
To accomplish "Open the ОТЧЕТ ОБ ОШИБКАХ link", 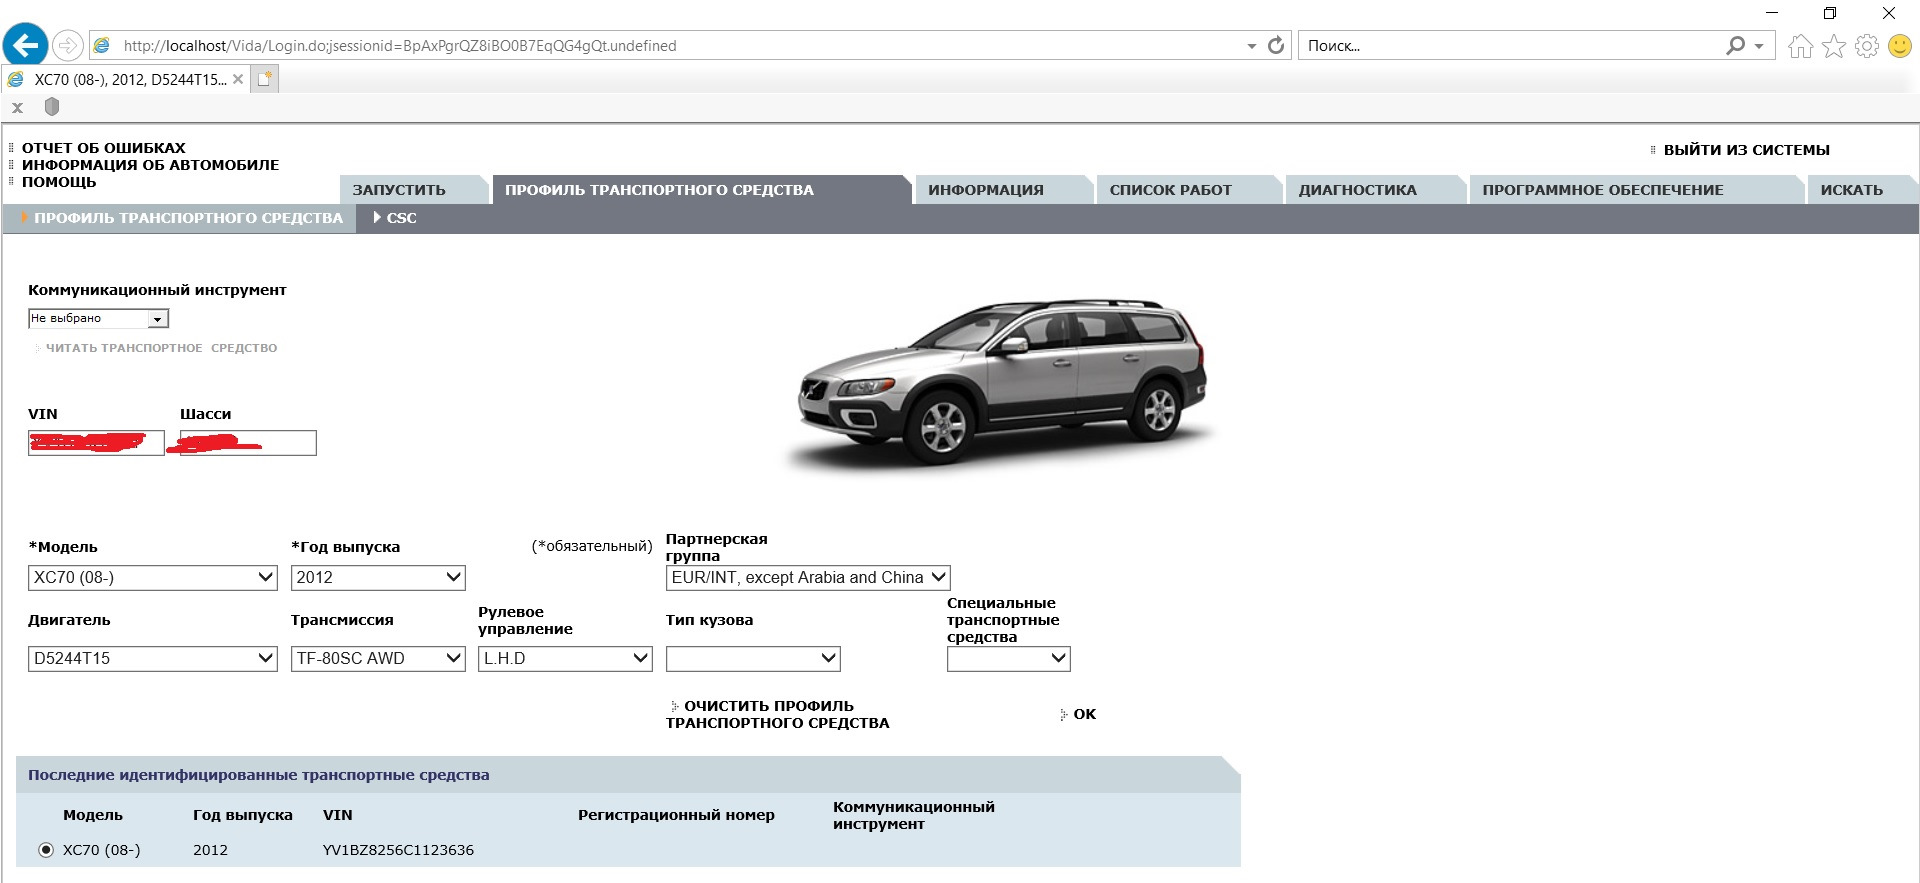I will pyautogui.click(x=104, y=148).
